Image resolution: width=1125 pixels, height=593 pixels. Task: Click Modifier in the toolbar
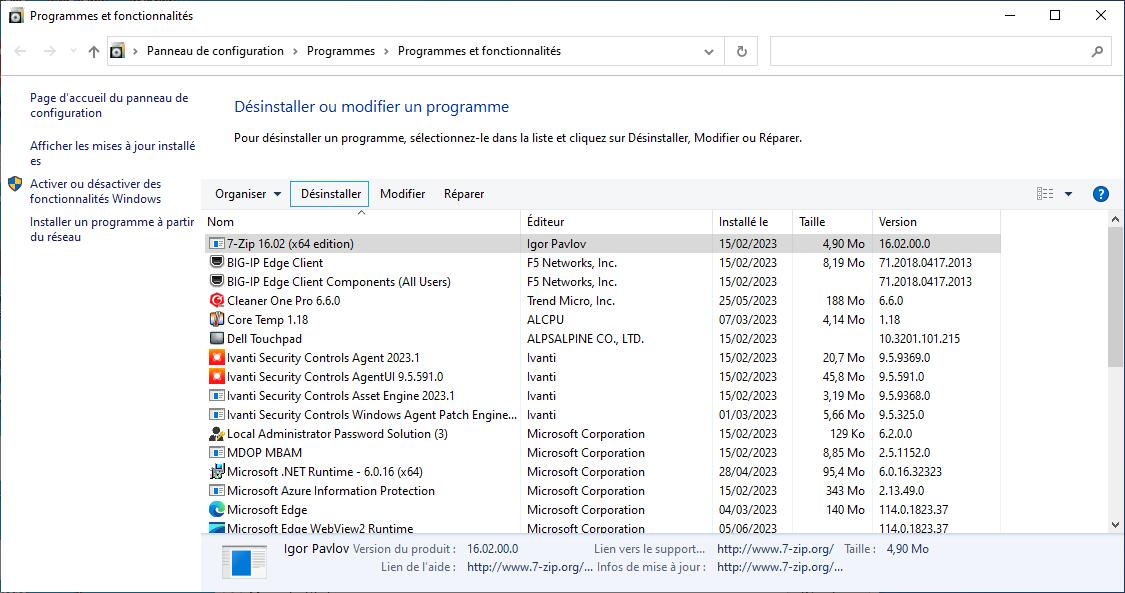(402, 194)
